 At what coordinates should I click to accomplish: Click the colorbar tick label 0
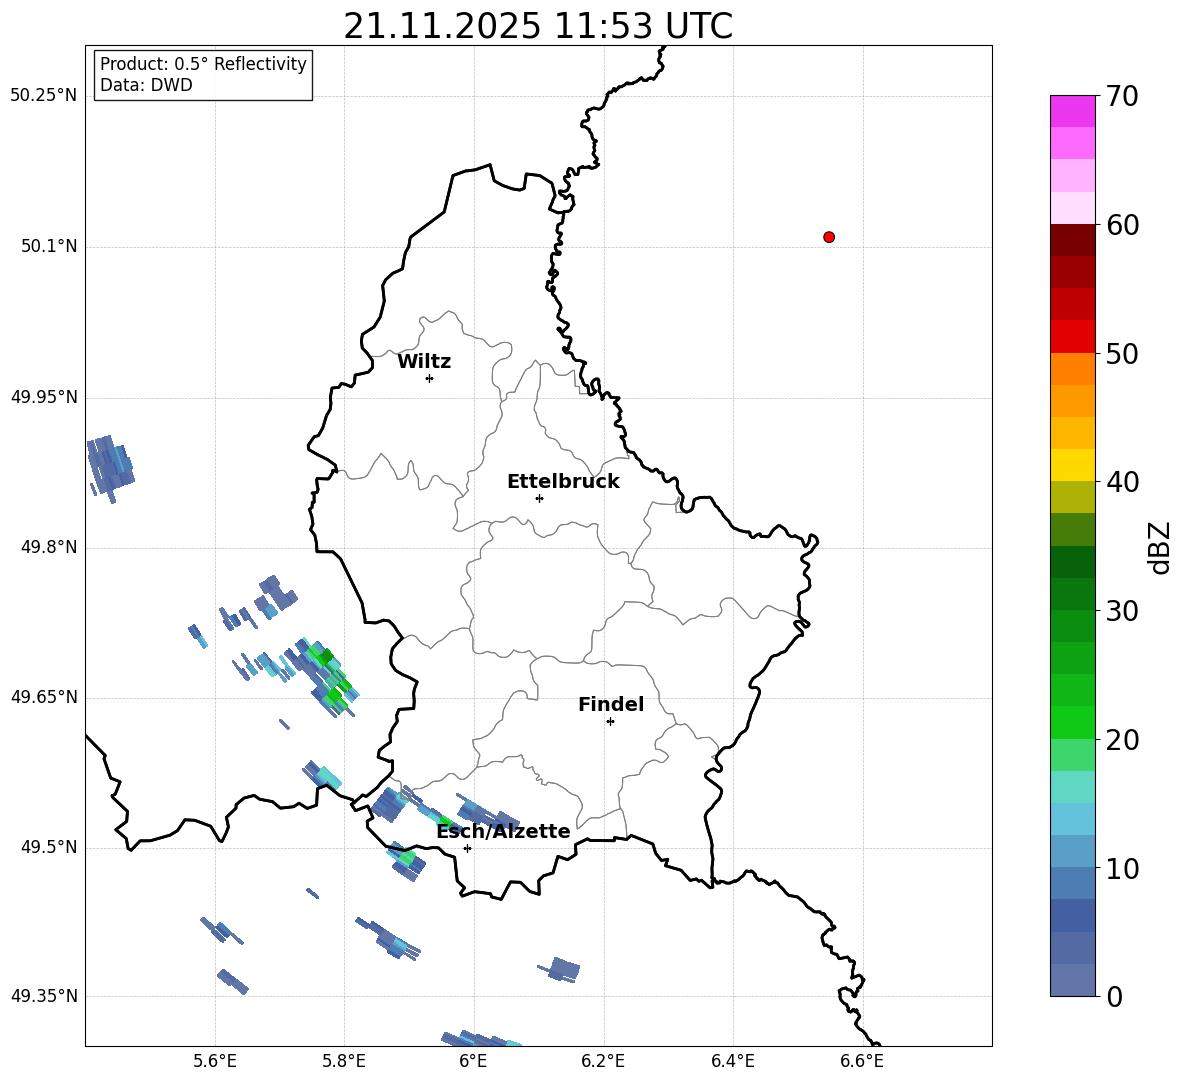(1115, 997)
